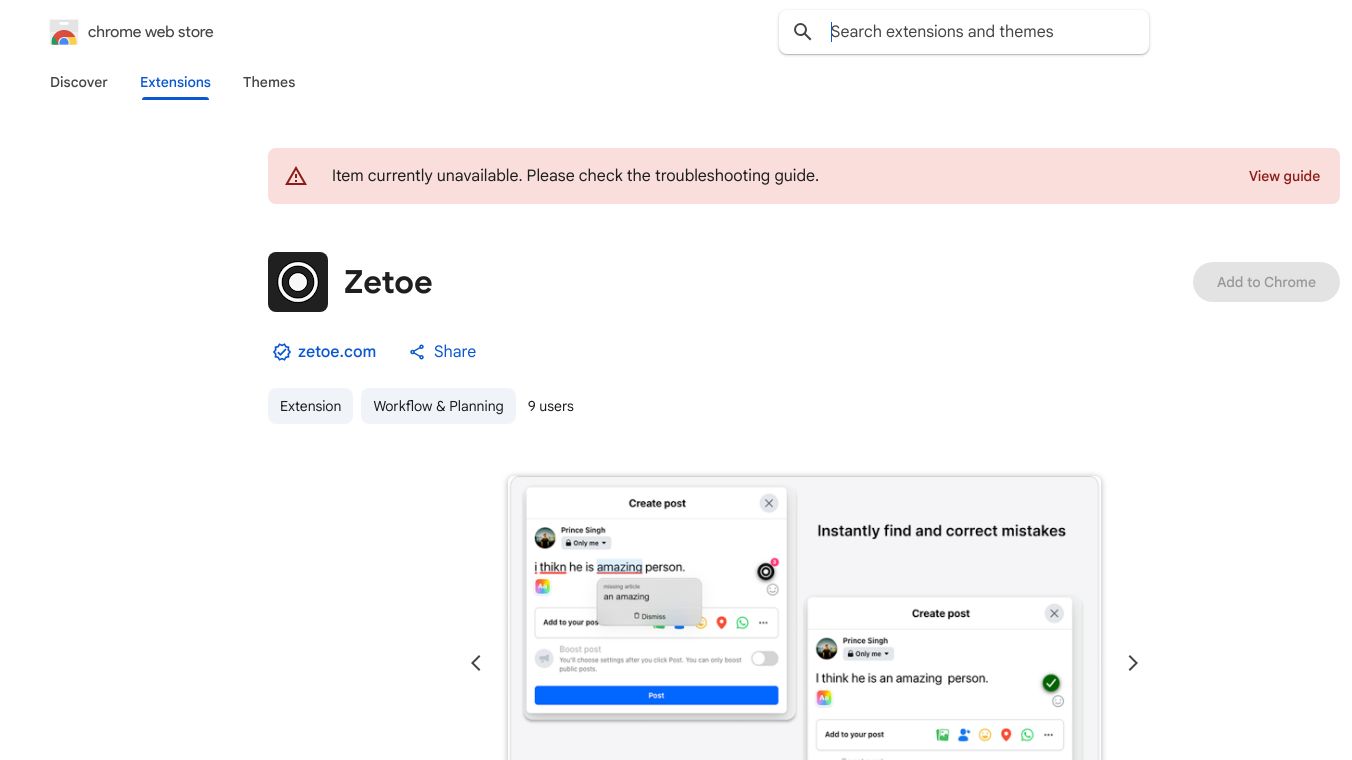Screen dimensions: 1352x760
Task: Click the green checkmark in second preview
Action: click(1051, 683)
